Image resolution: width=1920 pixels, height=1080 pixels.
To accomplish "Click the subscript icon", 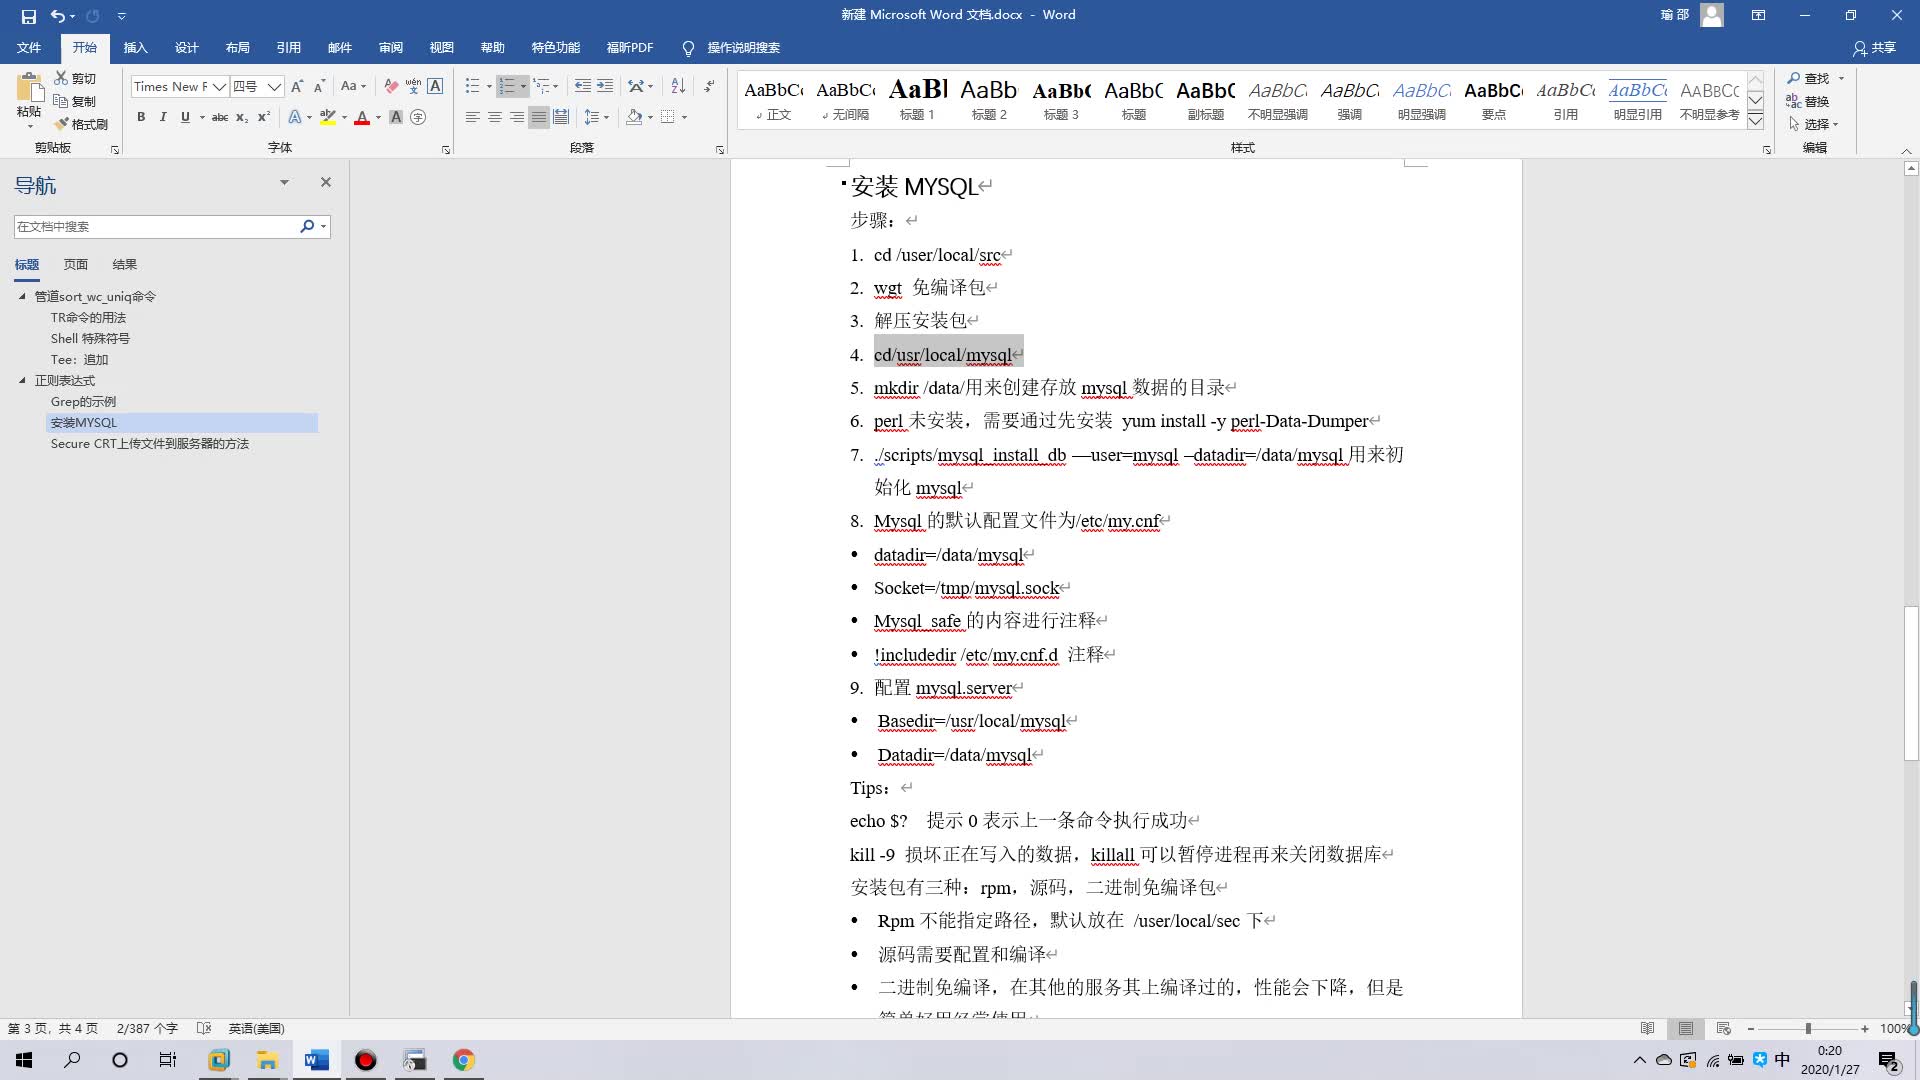I will click(242, 117).
